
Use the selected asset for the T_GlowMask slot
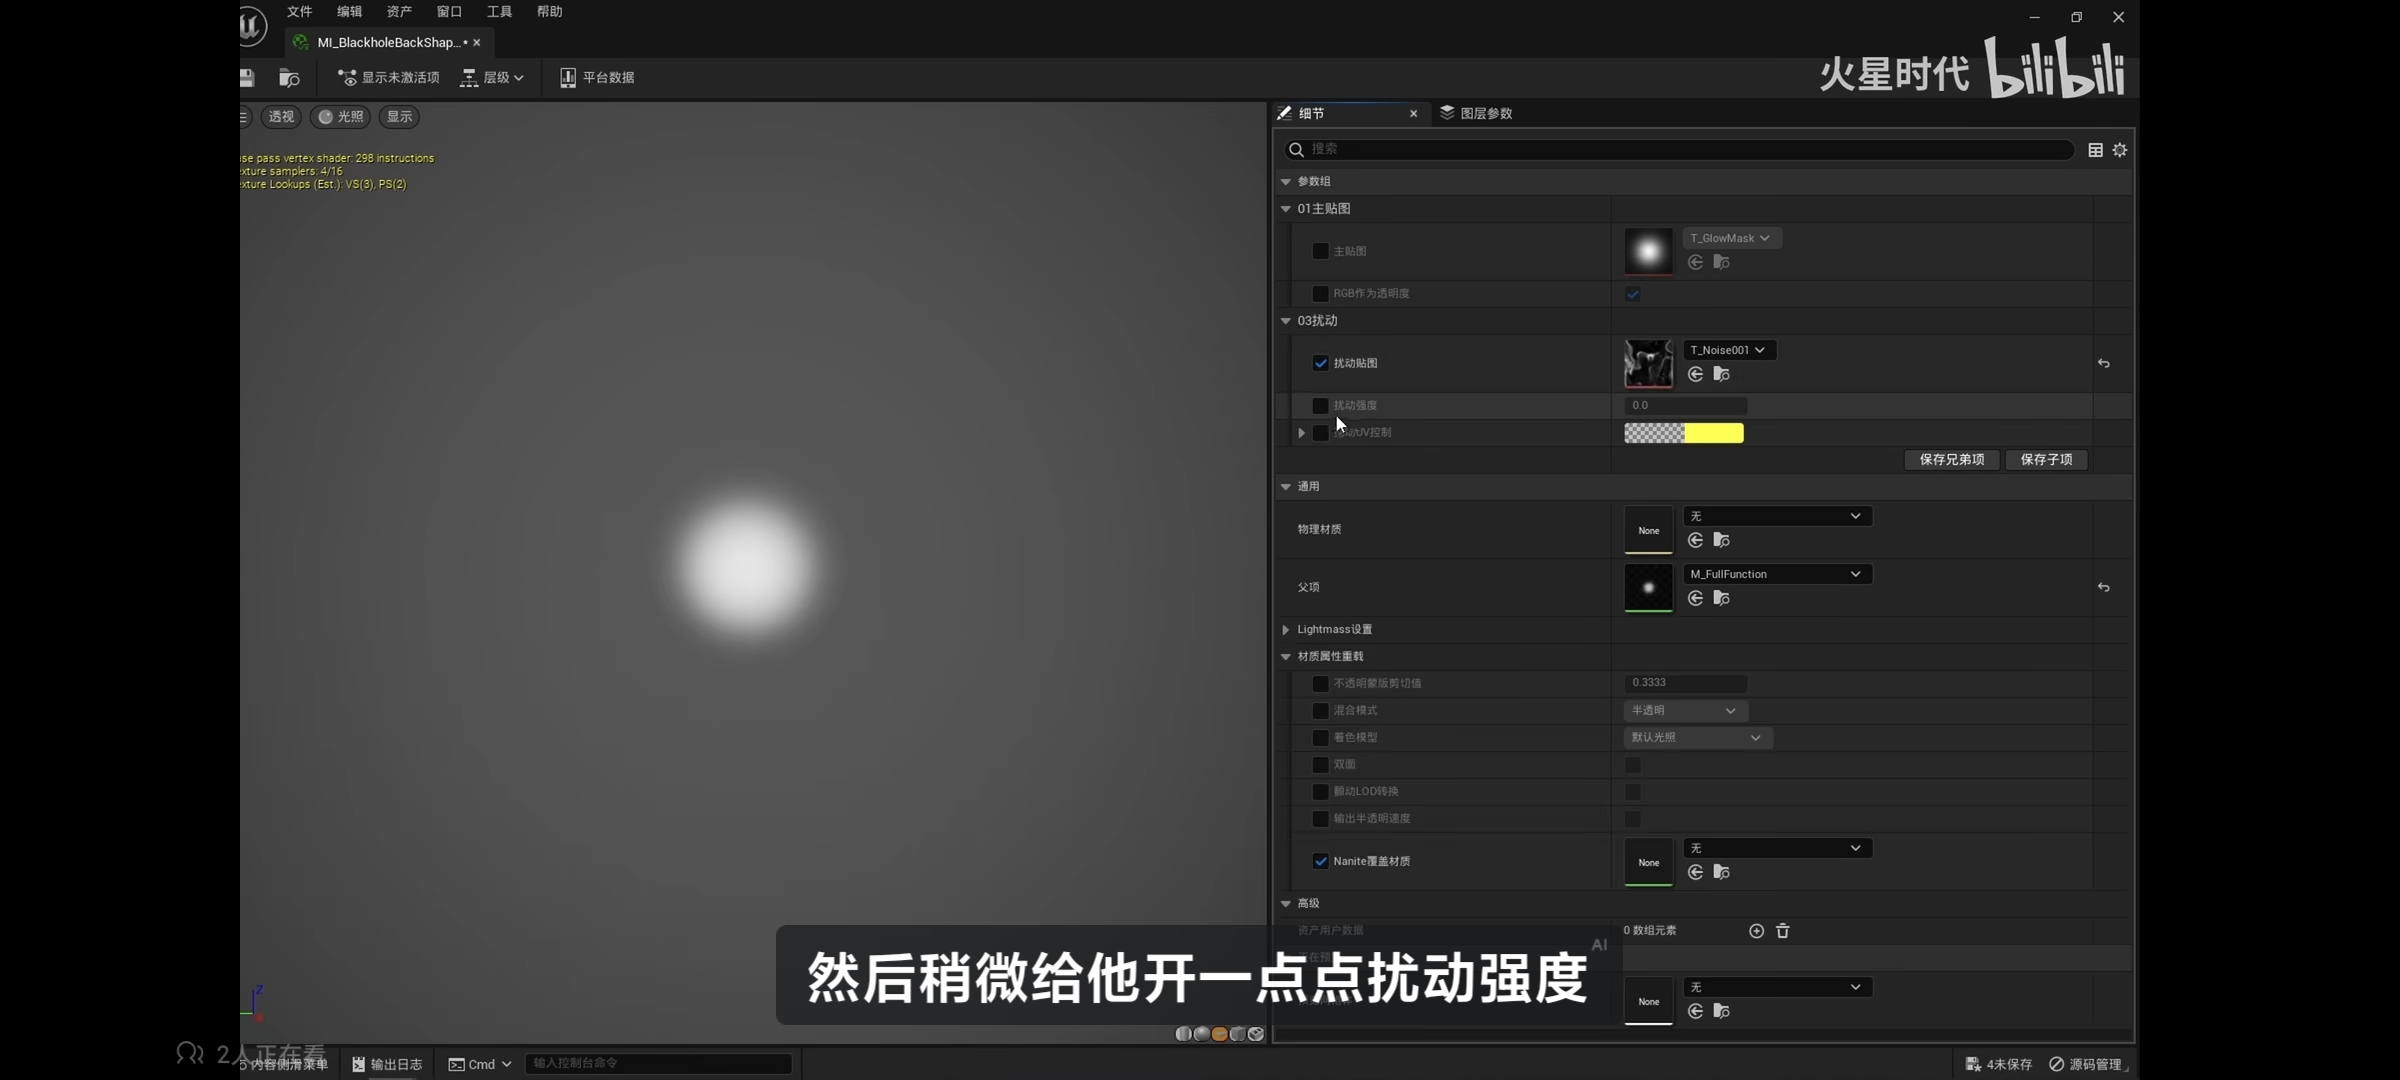(x=1695, y=262)
